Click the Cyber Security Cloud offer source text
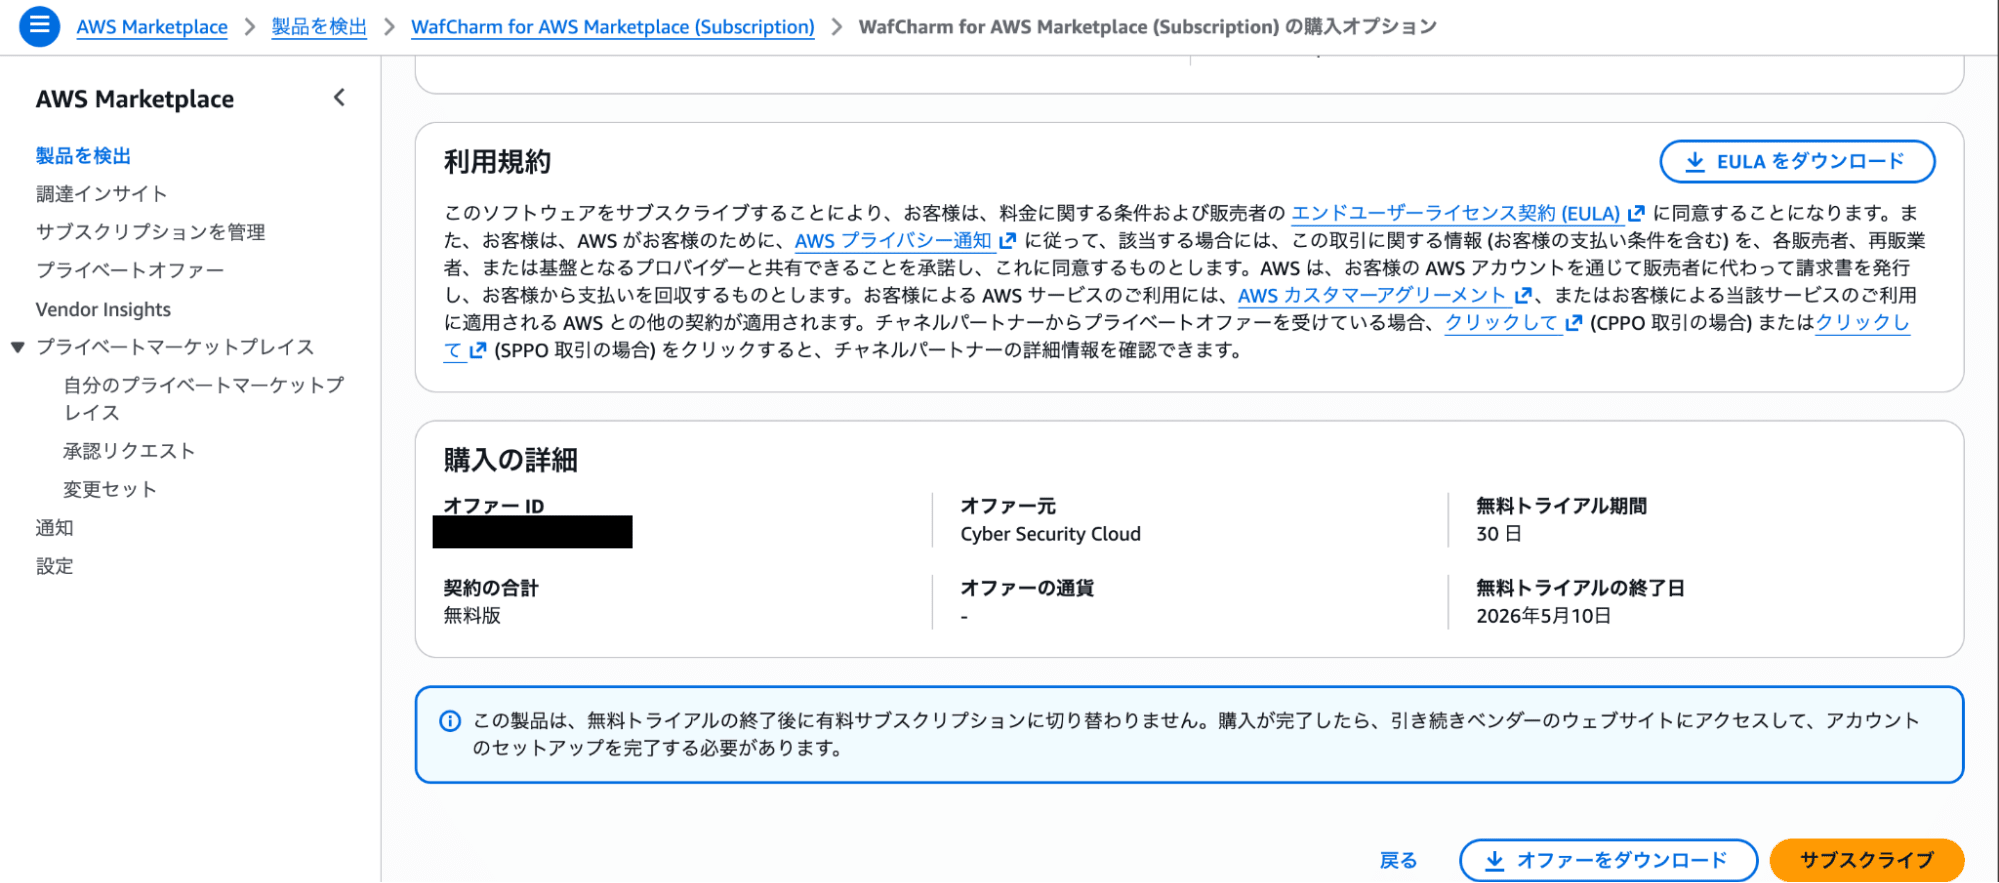The height and width of the screenshot is (883, 1999). click(1050, 534)
